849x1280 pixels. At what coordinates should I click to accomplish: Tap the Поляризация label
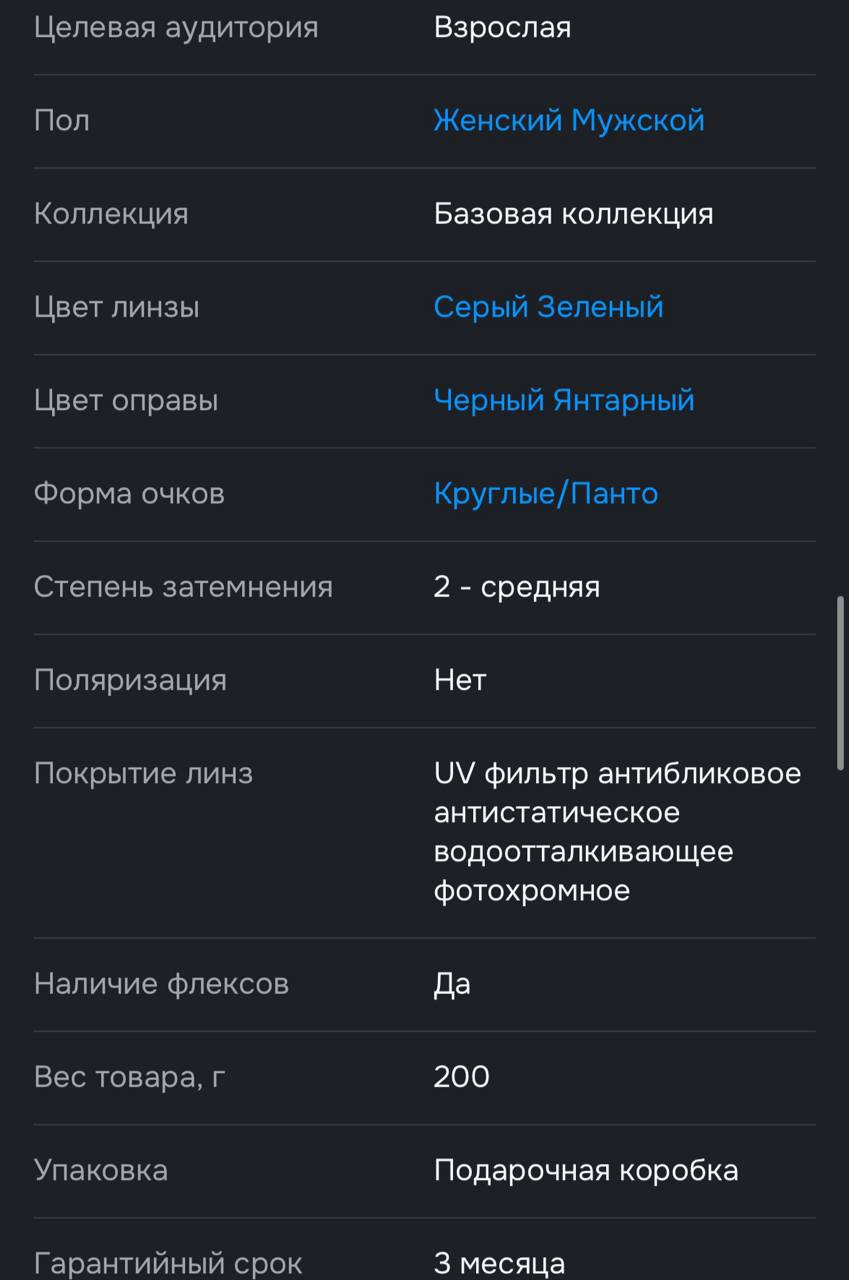tap(130, 680)
